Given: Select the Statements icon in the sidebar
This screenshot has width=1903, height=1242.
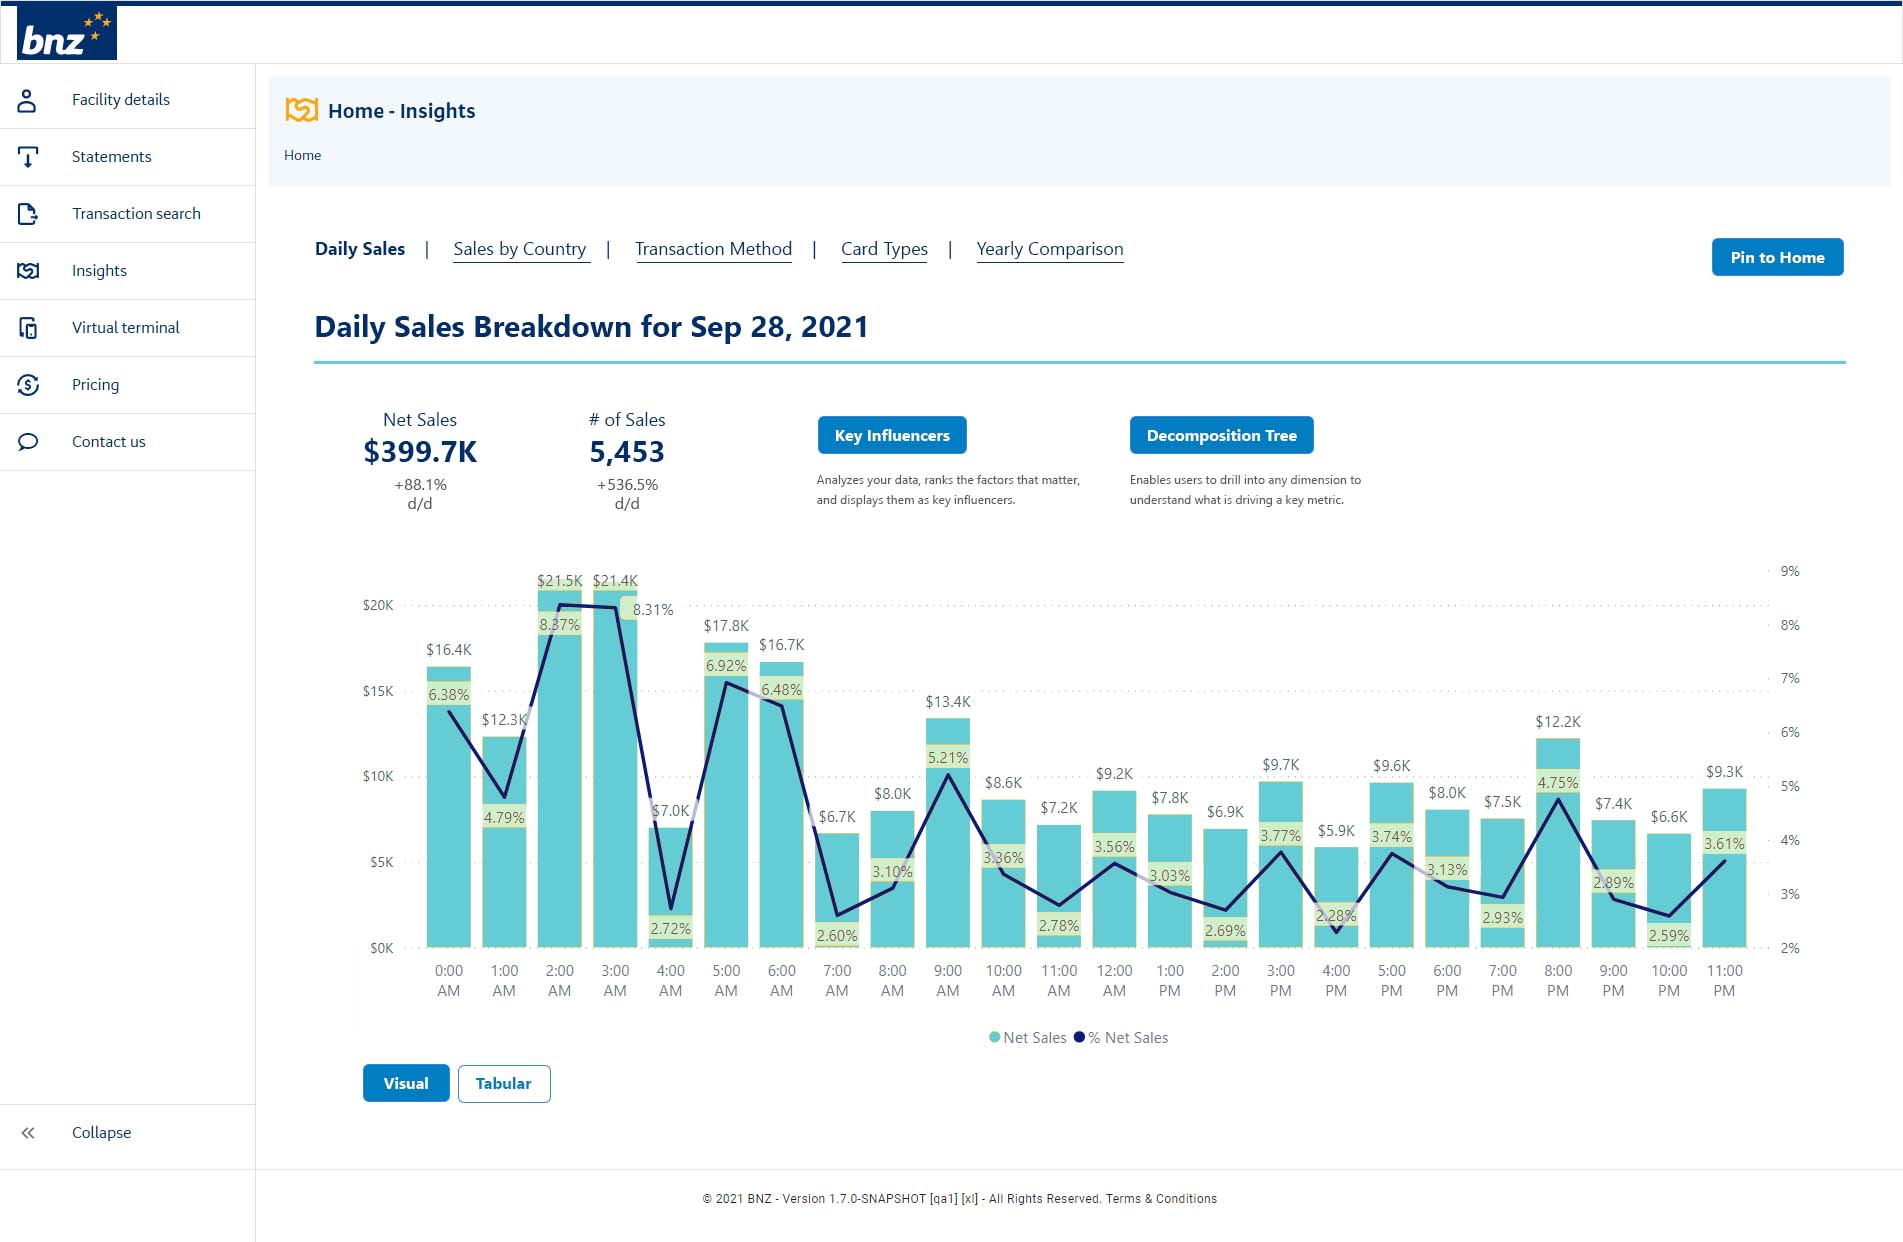Looking at the screenshot, I should pyautogui.click(x=28, y=156).
